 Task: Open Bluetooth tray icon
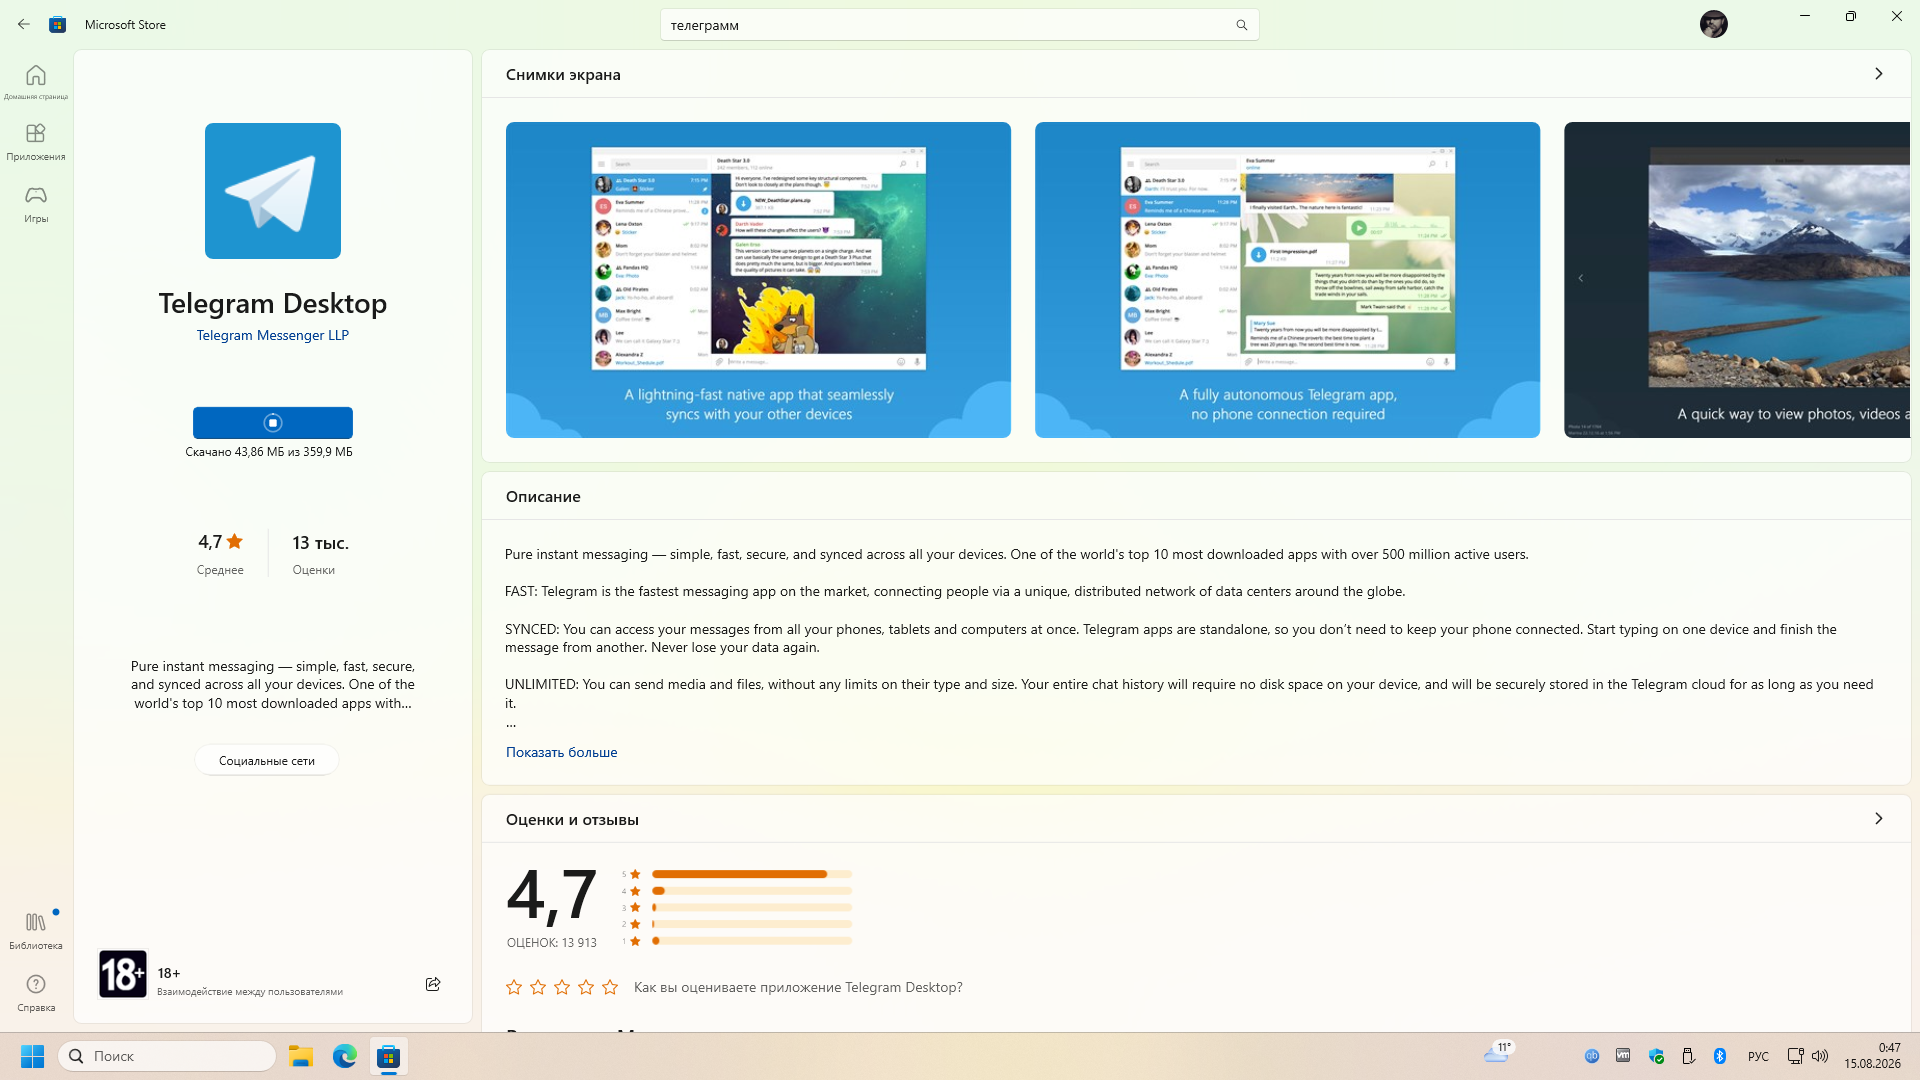(x=1720, y=1056)
